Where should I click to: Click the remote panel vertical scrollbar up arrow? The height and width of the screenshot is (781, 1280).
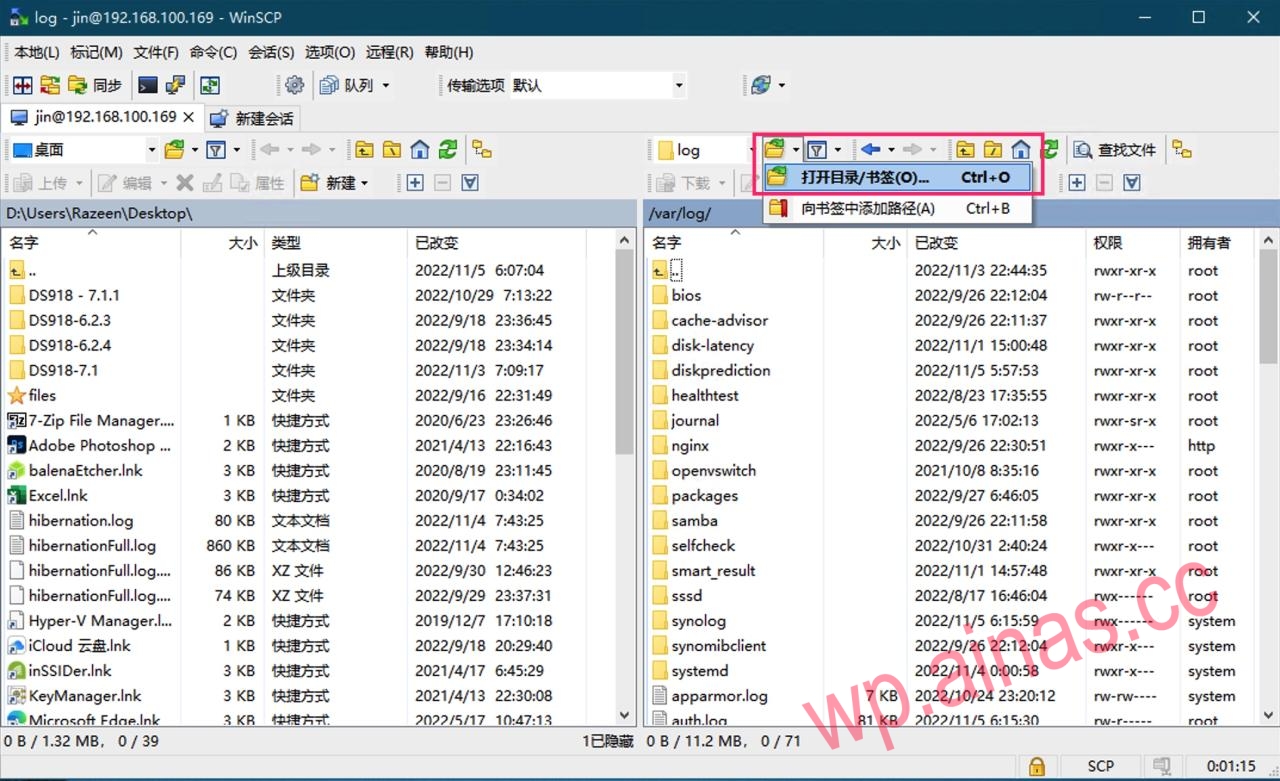pyautogui.click(x=1268, y=241)
